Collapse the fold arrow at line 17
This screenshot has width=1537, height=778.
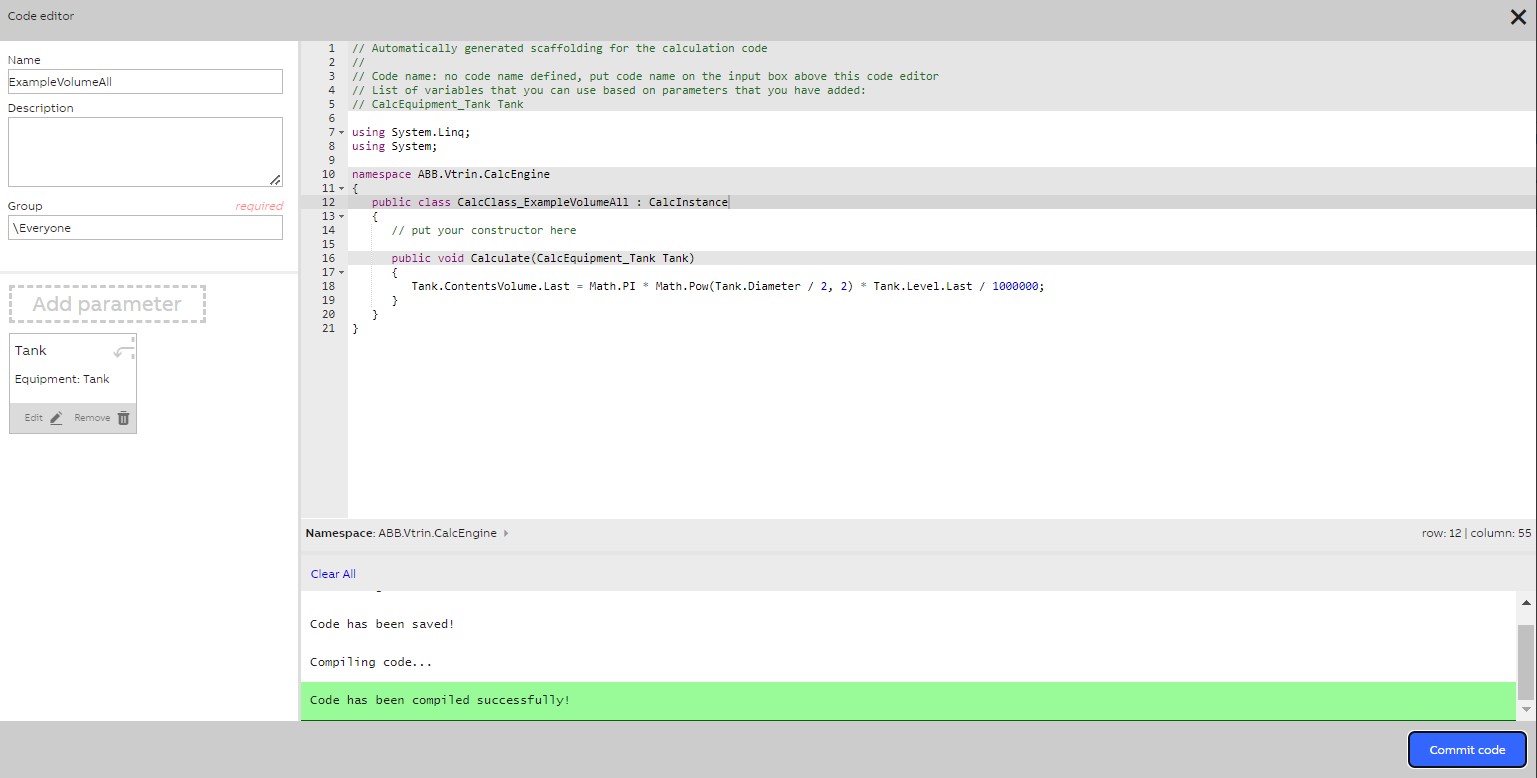[x=342, y=272]
